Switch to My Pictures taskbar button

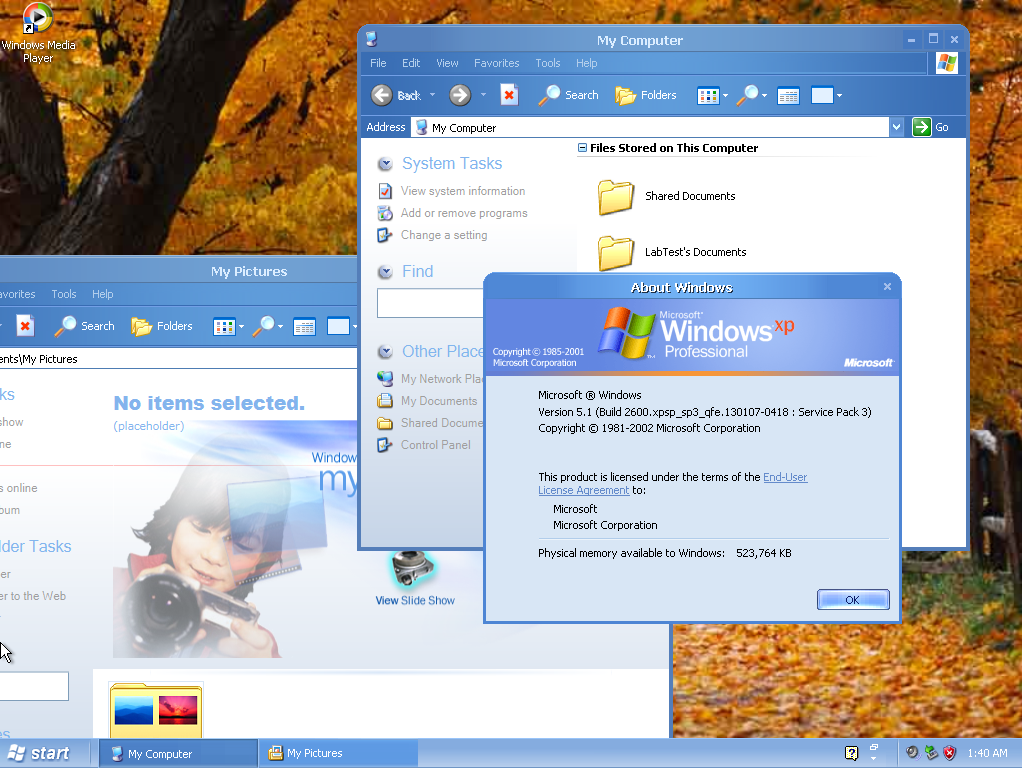click(338, 754)
